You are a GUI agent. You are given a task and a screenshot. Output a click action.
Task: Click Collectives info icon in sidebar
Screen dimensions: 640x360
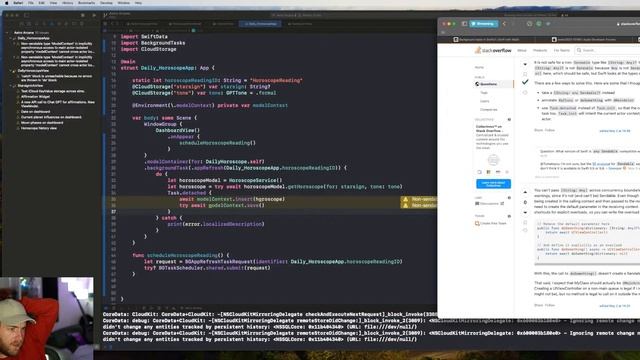[x=509, y=120]
